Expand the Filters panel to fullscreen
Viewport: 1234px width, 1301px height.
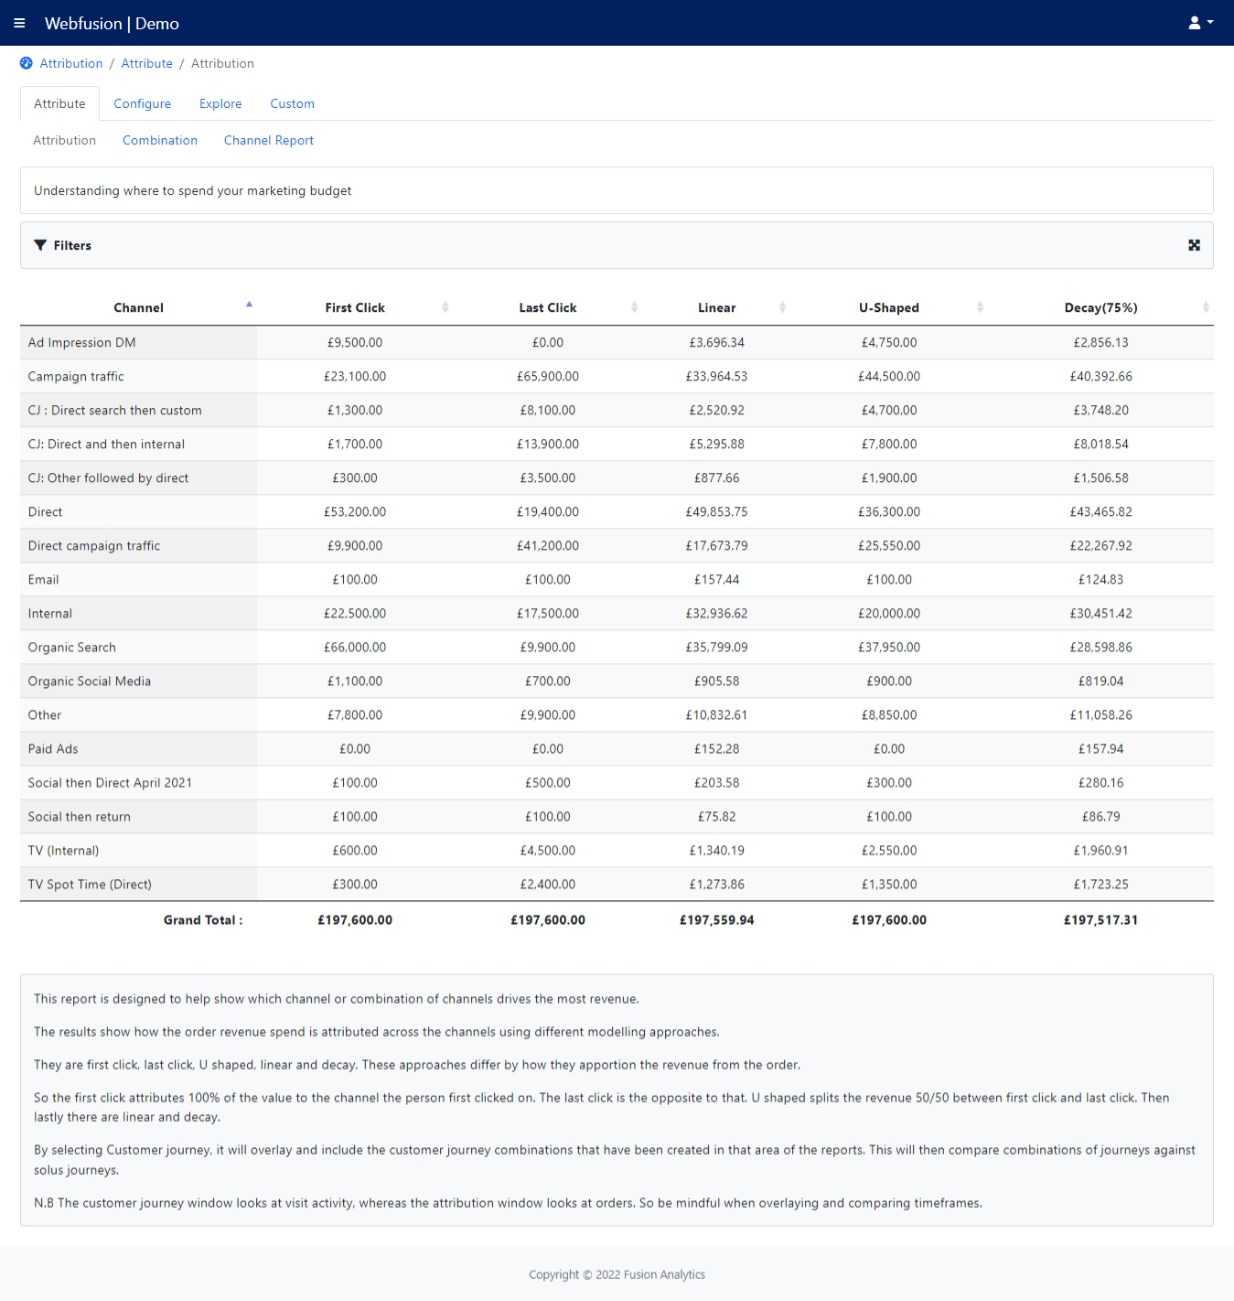point(1194,245)
